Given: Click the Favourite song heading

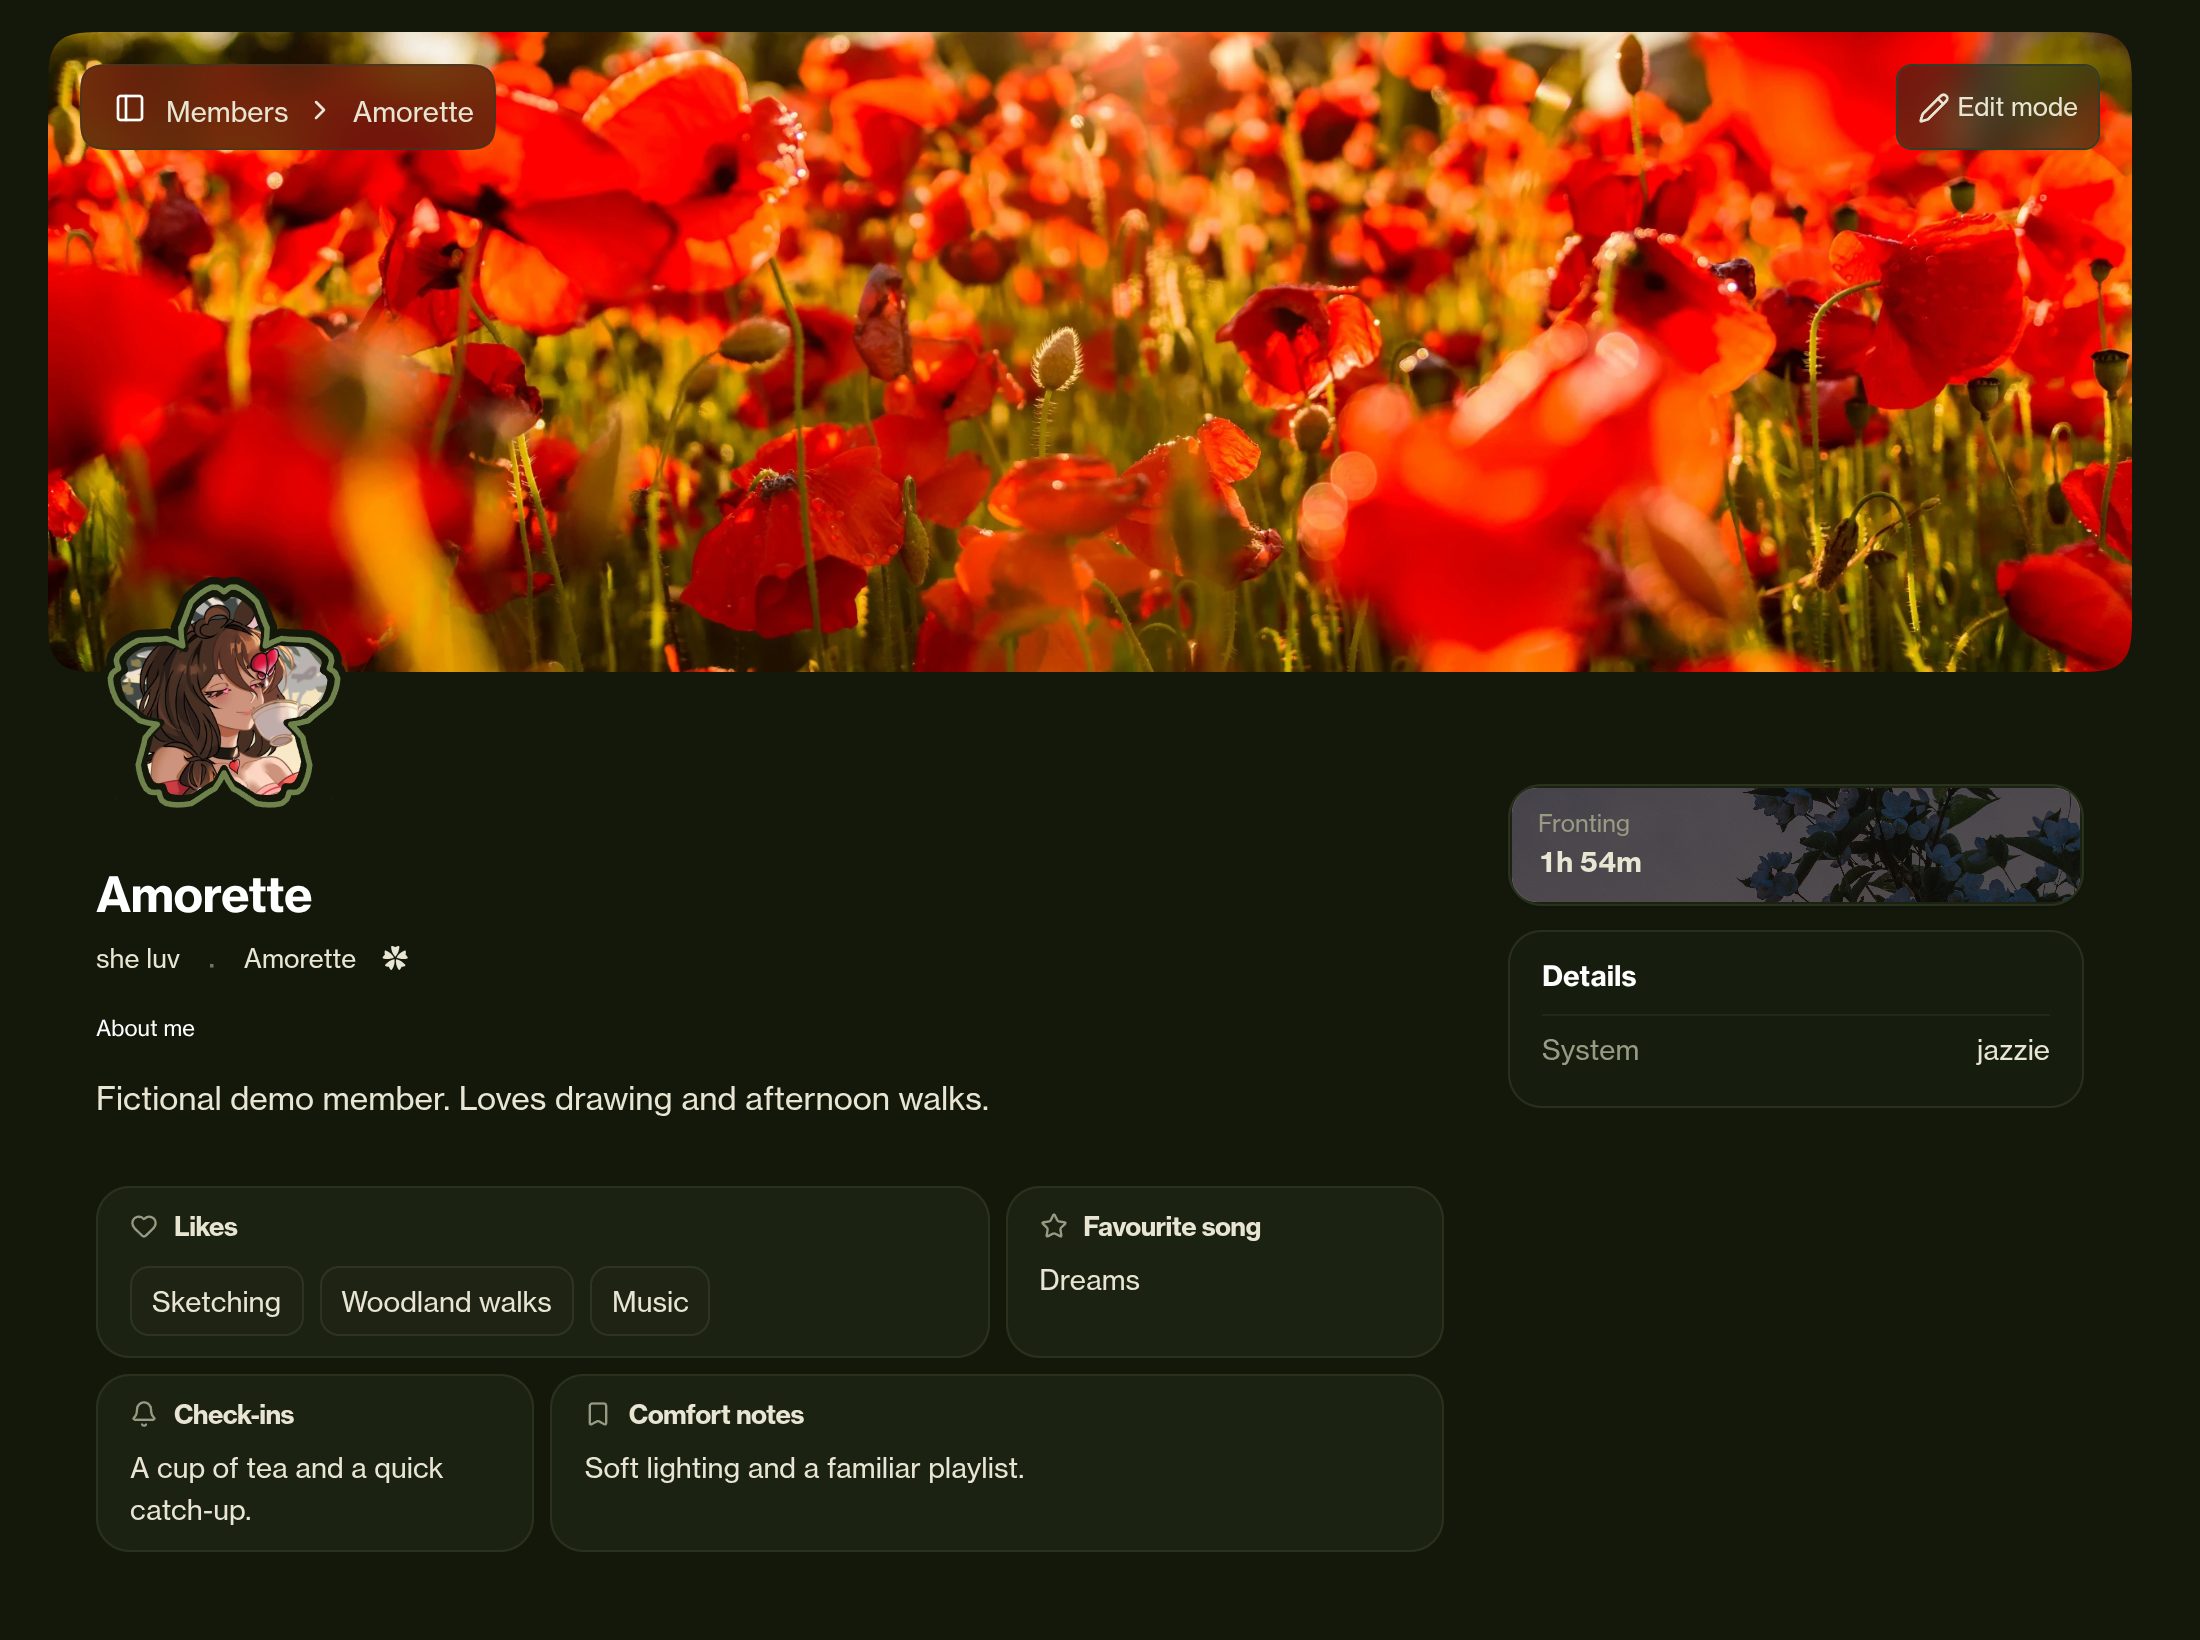Looking at the screenshot, I should click(x=1172, y=1226).
